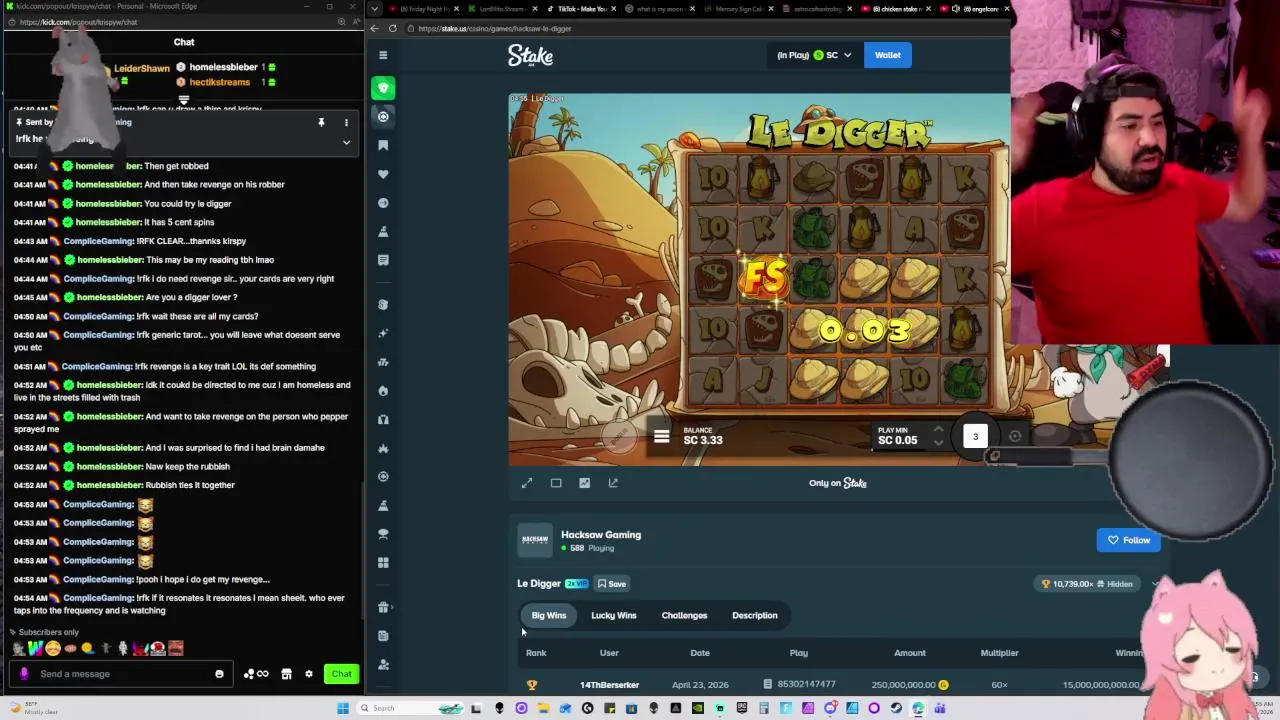Open the Stake sidebar hamburger menu

pyautogui.click(x=383, y=55)
